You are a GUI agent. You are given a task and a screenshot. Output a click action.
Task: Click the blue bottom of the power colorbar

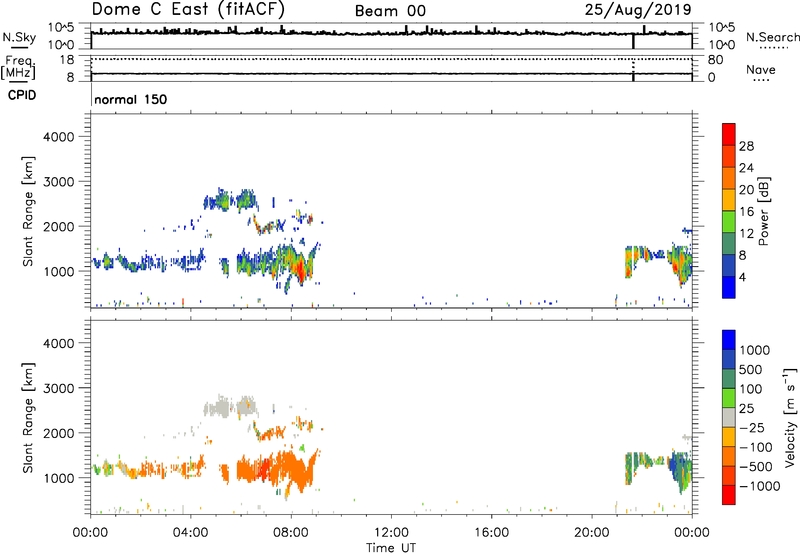(729, 288)
